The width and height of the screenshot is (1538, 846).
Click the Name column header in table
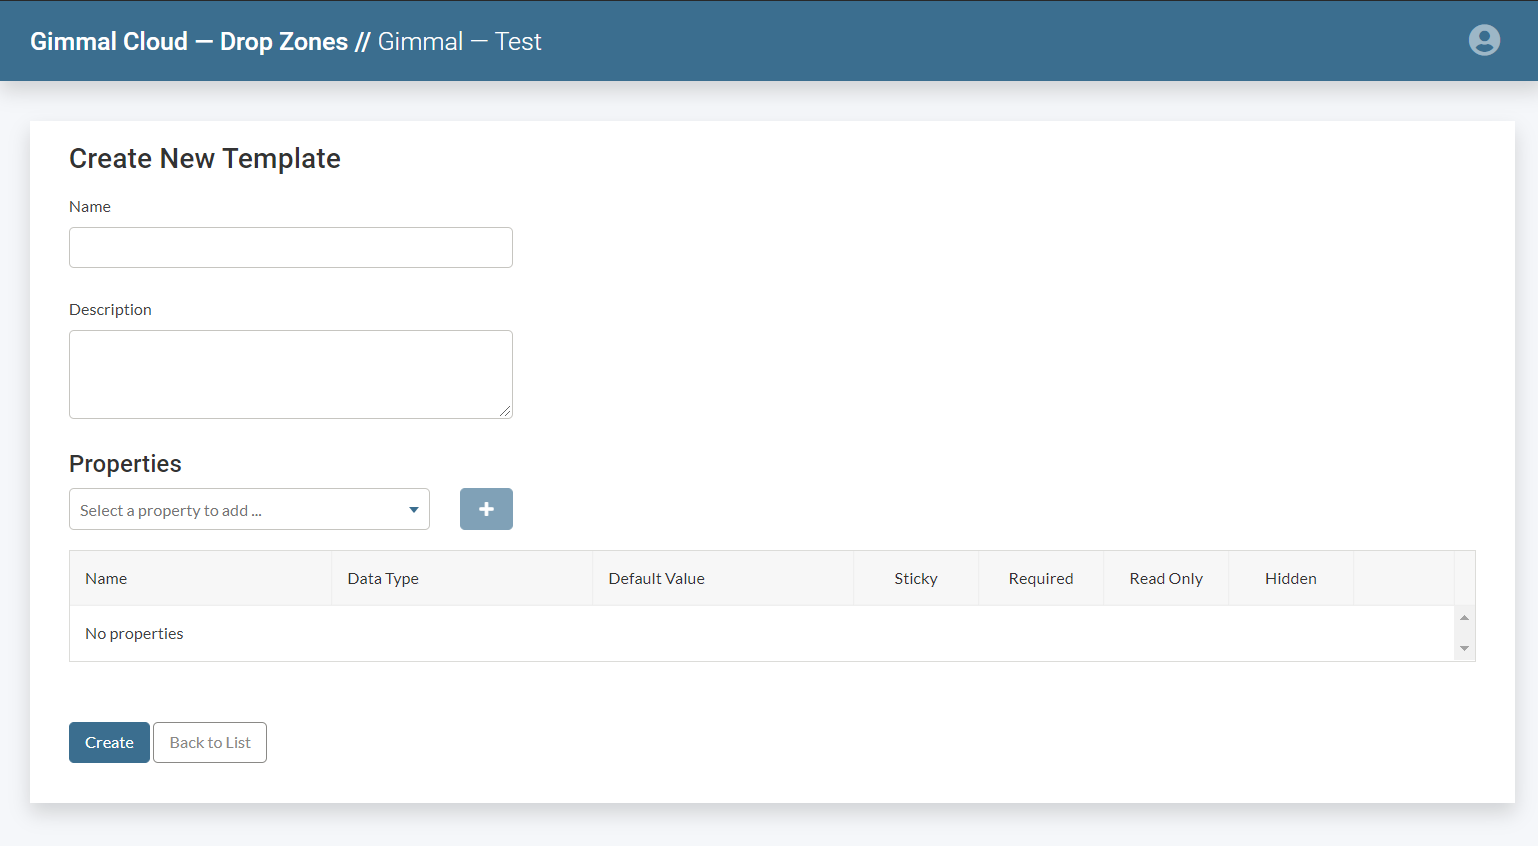click(106, 579)
